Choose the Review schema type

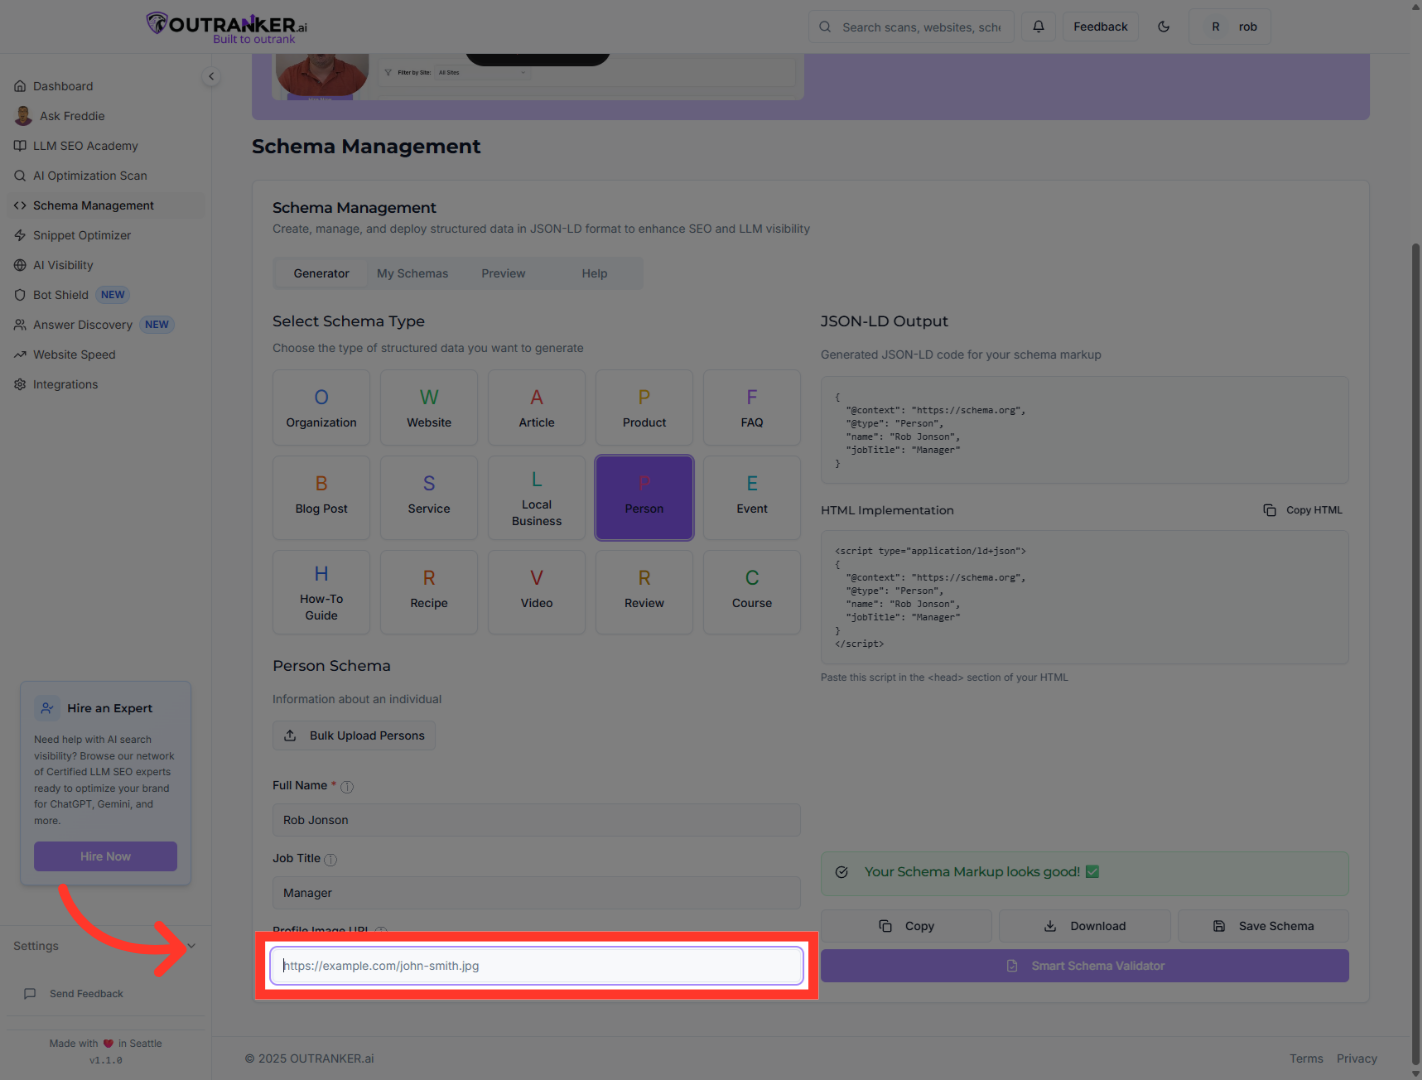click(x=644, y=592)
